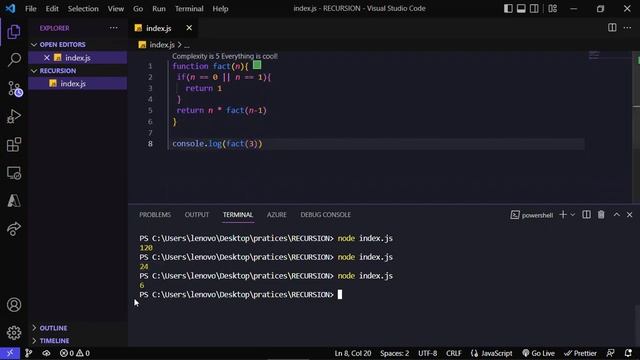The width and height of the screenshot is (640, 360).
Task: Close the index.js editor tab
Action: [189, 28]
